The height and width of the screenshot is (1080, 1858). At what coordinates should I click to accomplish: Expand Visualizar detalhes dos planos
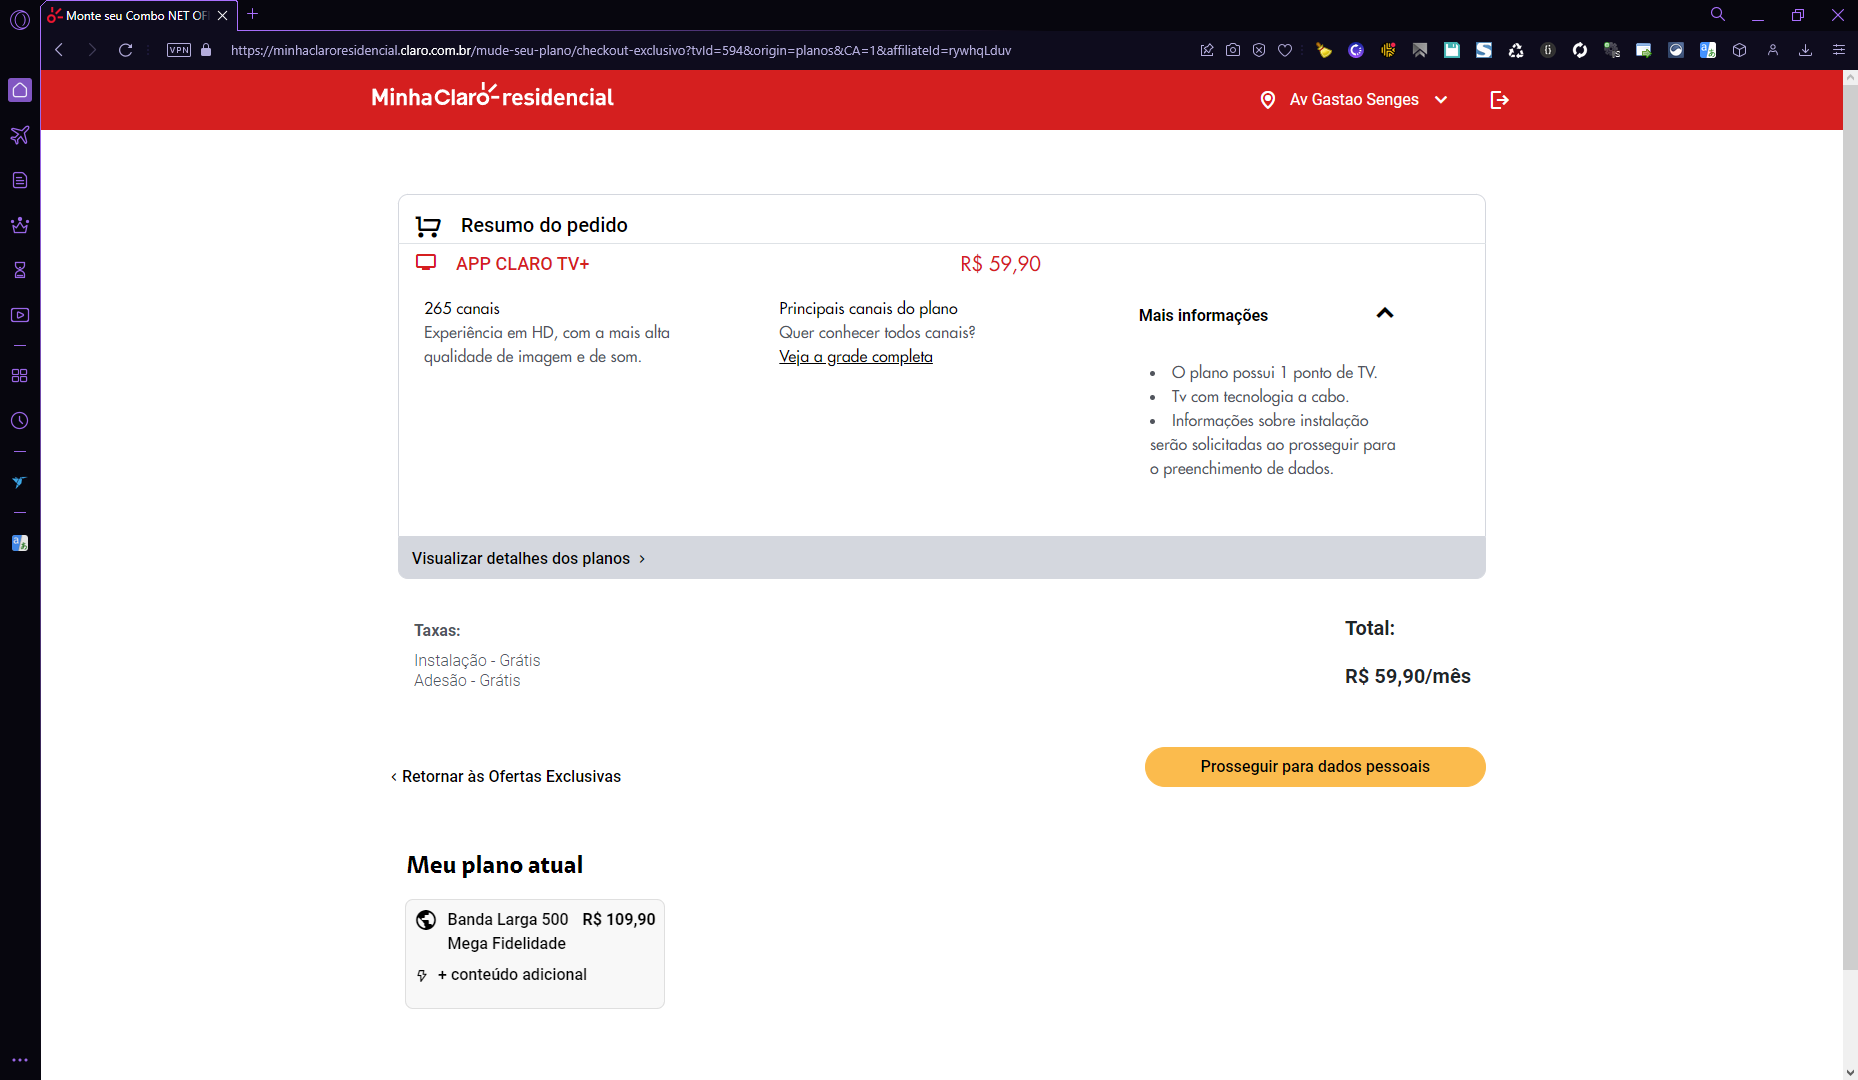click(529, 558)
